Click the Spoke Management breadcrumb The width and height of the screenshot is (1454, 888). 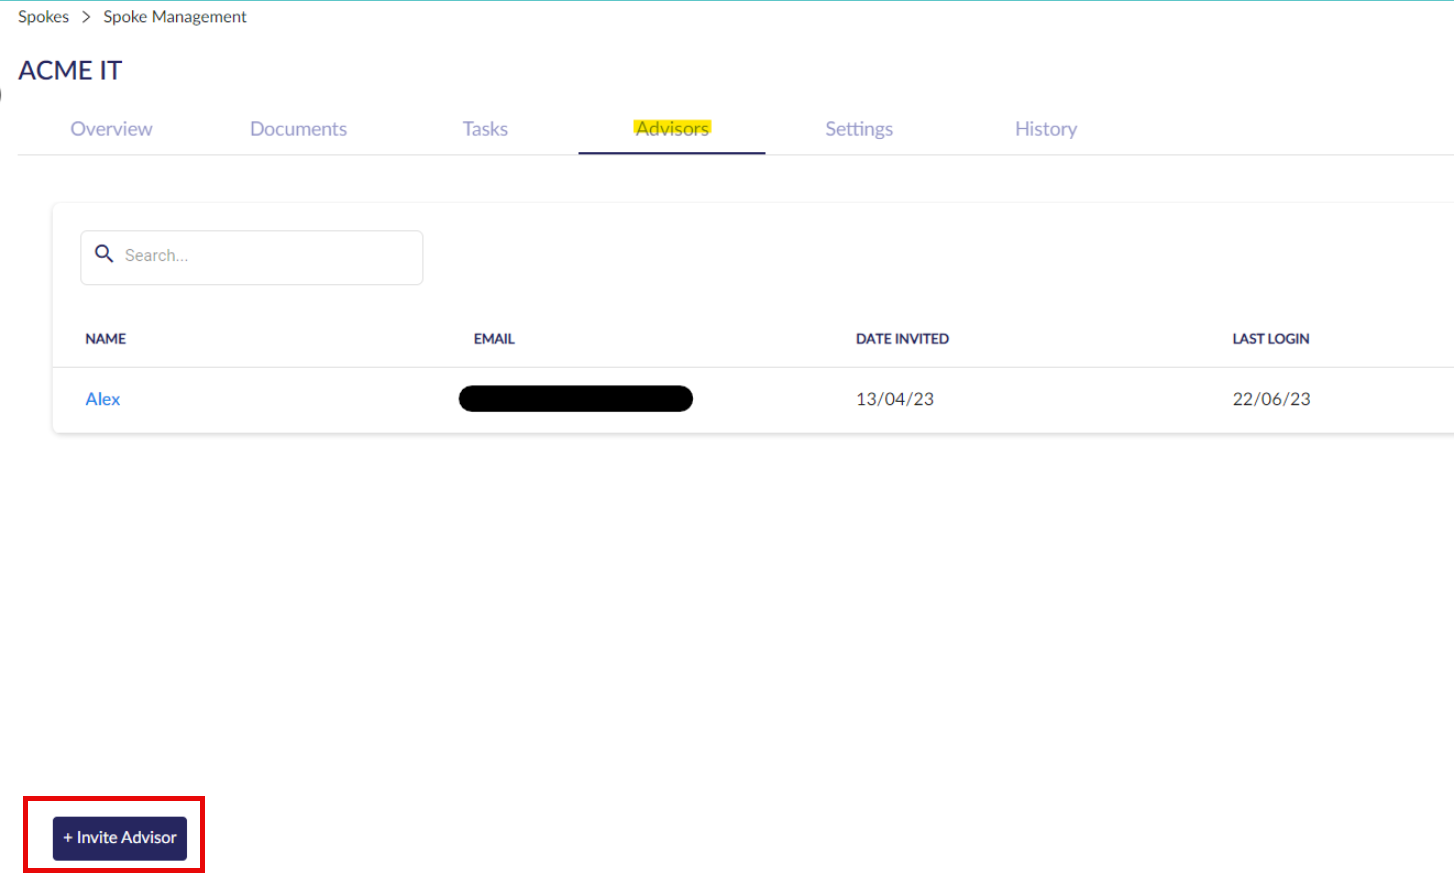175,17
